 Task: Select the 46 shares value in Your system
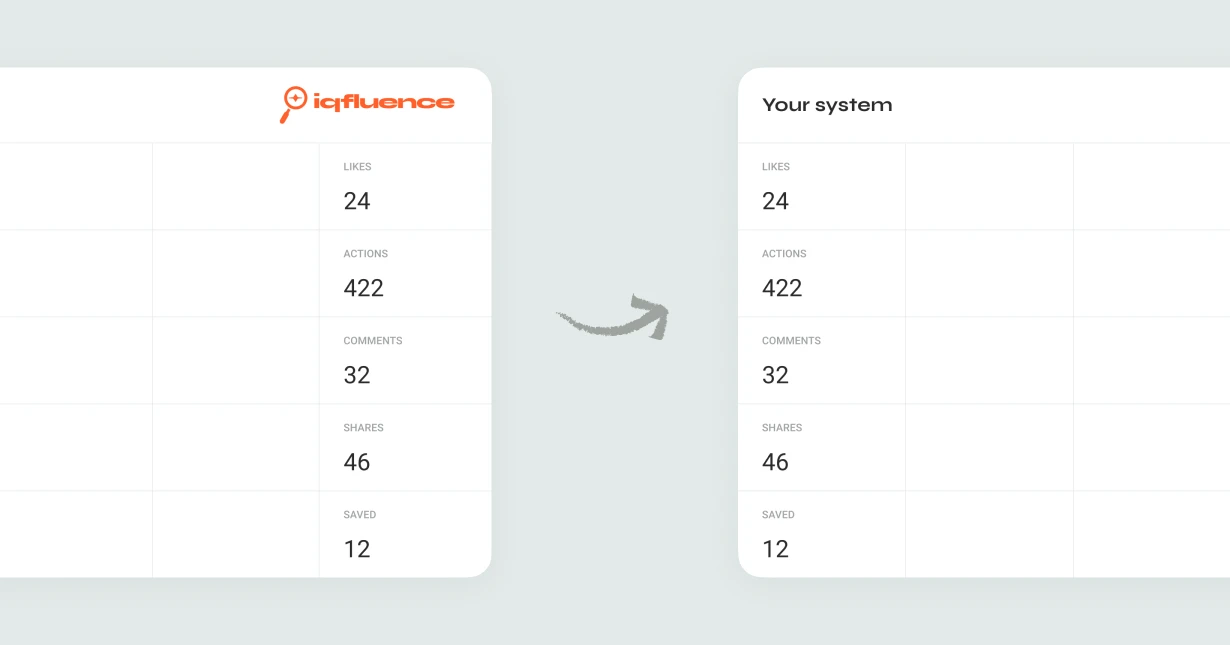[x=776, y=462]
